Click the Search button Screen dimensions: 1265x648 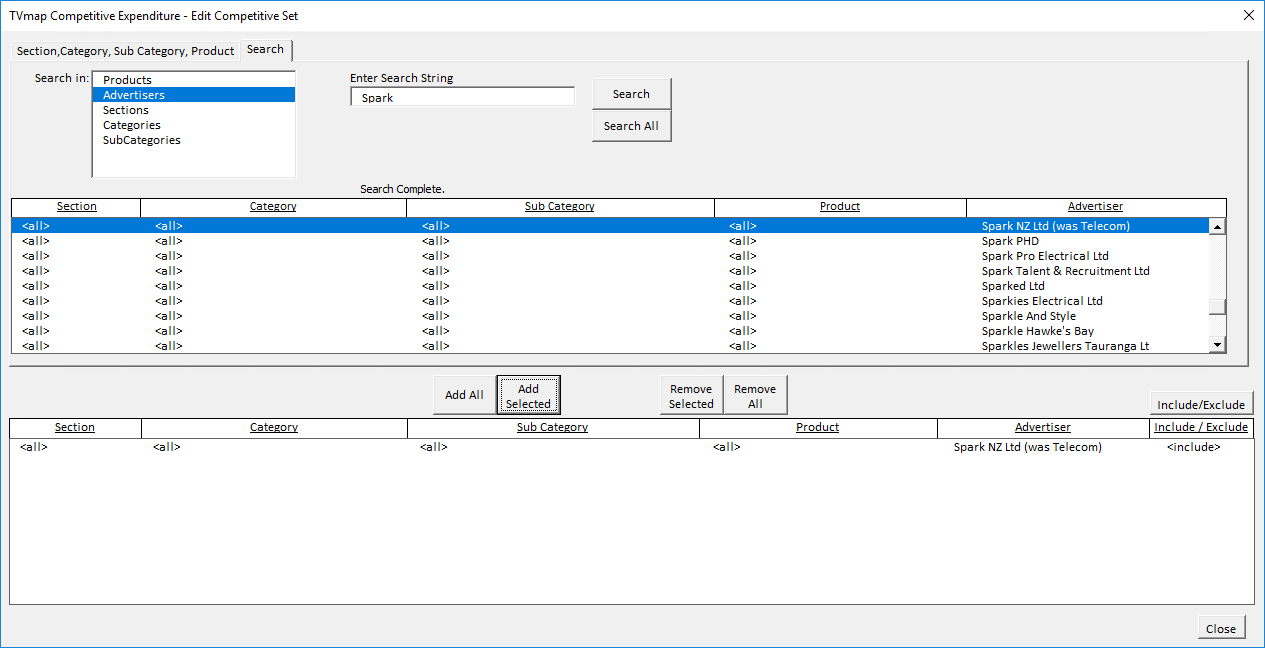(631, 94)
